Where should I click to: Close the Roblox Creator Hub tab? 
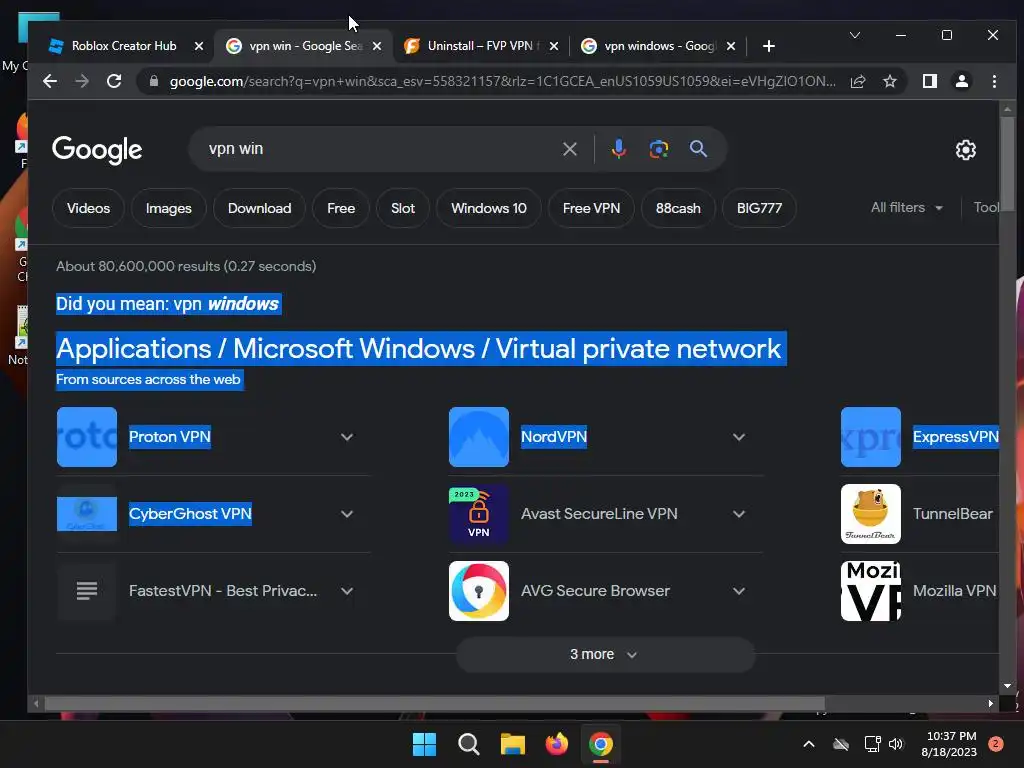[199, 46]
